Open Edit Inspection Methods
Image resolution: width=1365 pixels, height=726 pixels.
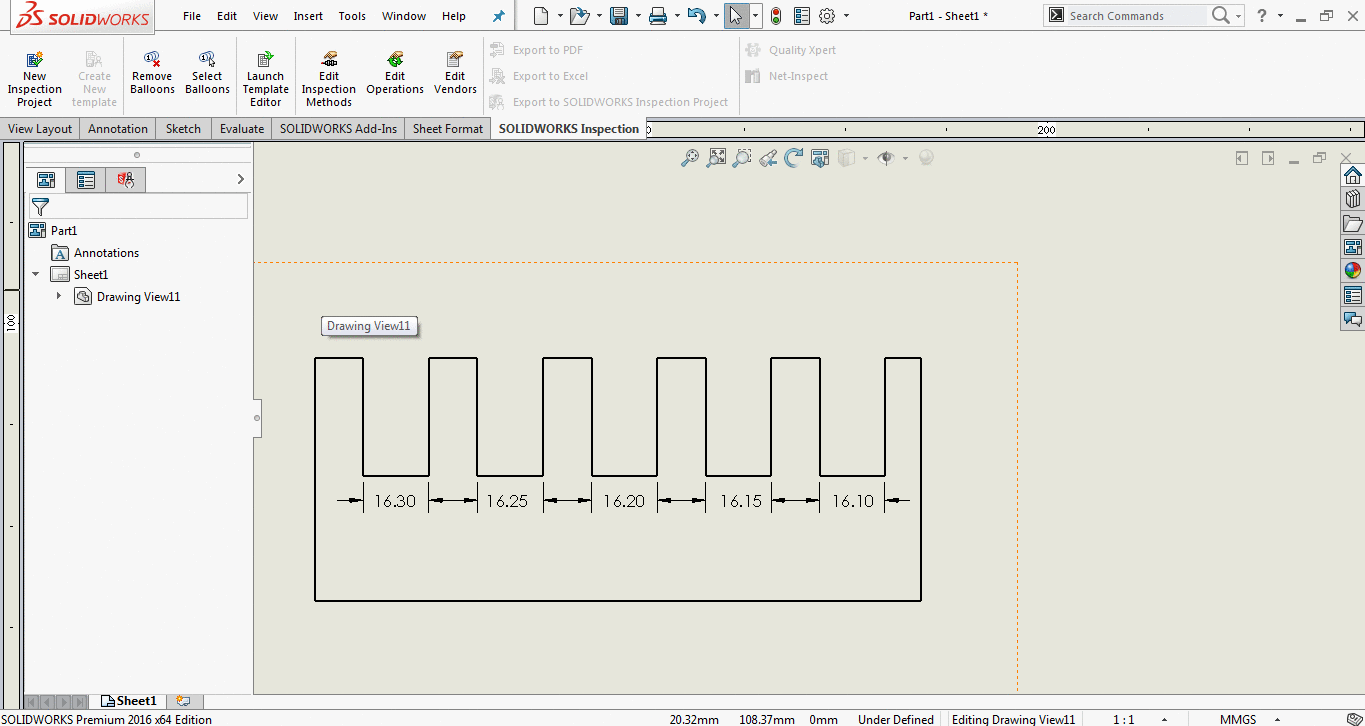click(x=329, y=60)
